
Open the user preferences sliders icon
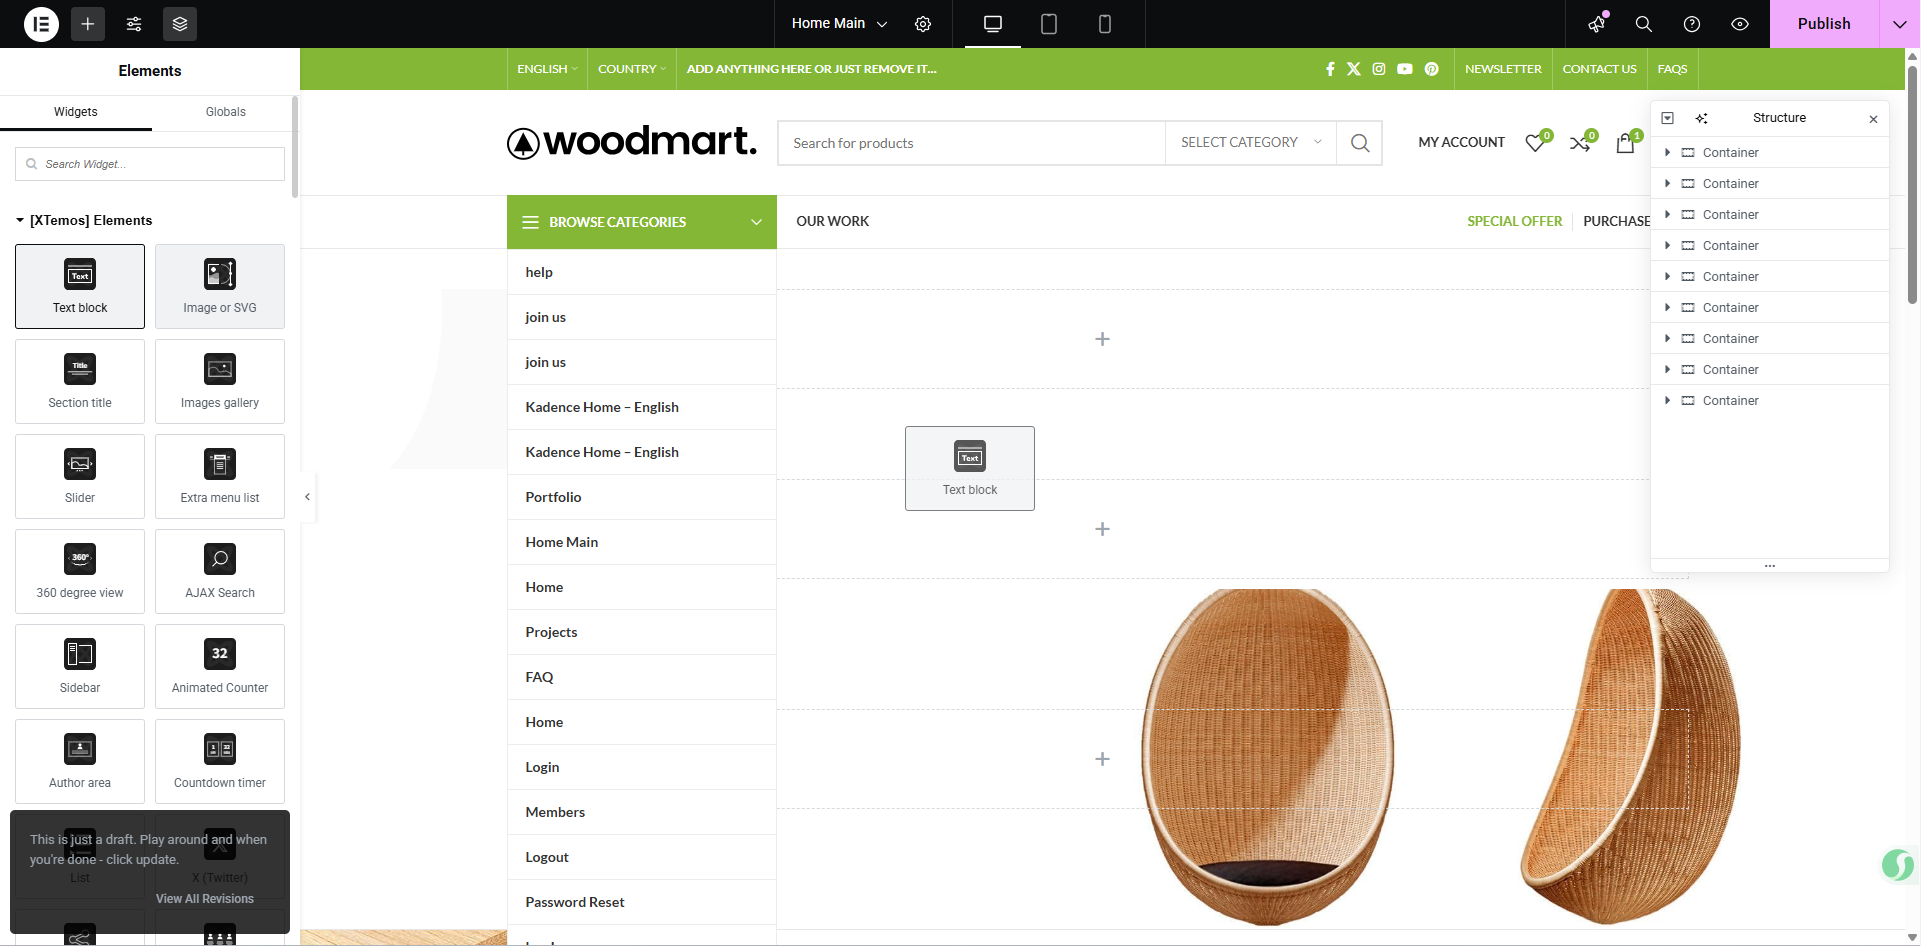click(x=134, y=24)
